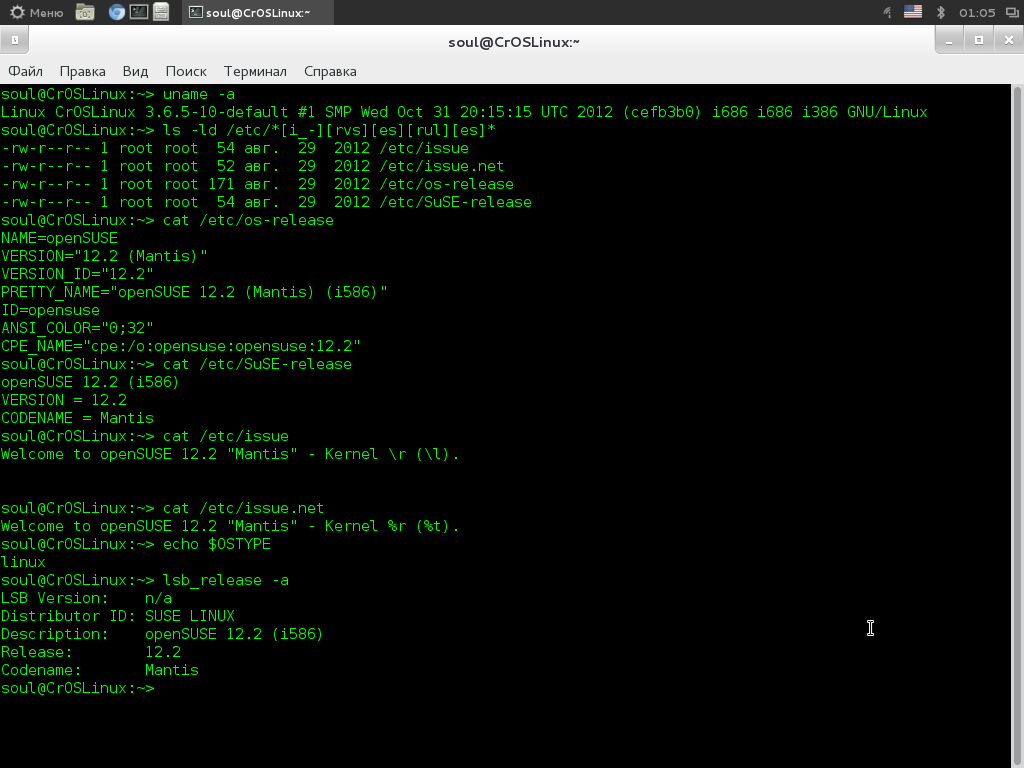Open the 01:05 clock applet

coord(977,12)
